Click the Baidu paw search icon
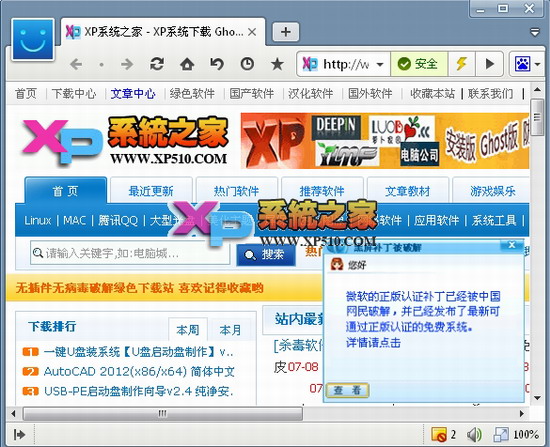The width and height of the screenshot is (550, 447). [522, 64]
